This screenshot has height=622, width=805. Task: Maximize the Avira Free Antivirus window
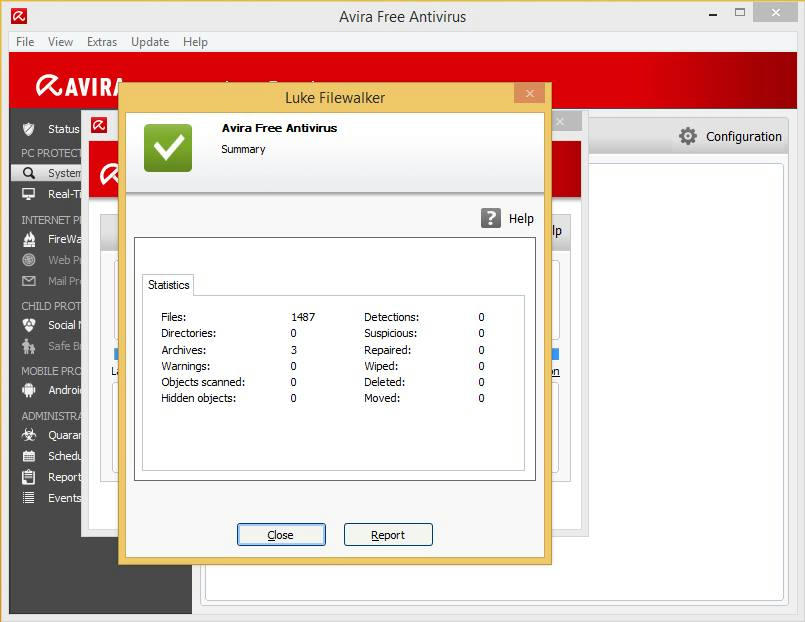click(x=740, y=13)
